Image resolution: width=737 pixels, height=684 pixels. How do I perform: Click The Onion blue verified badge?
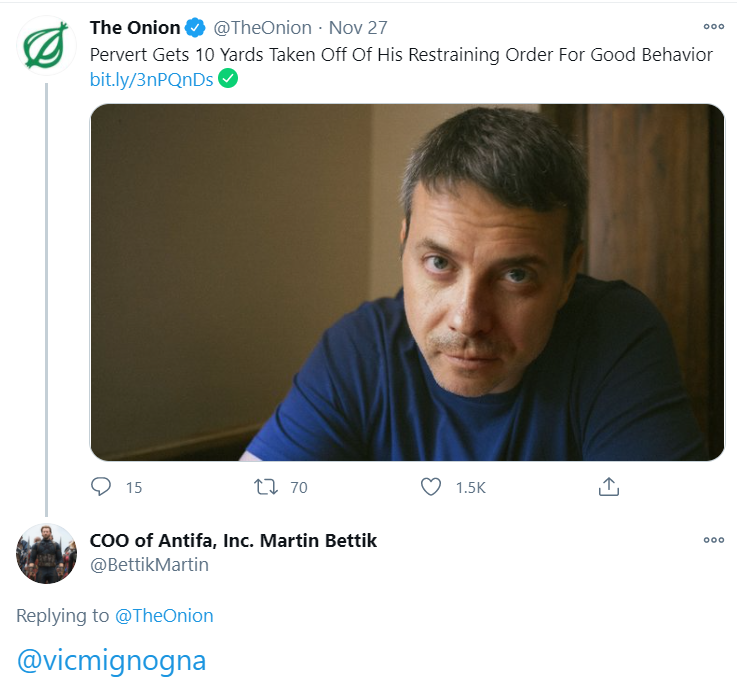point(195,28)
